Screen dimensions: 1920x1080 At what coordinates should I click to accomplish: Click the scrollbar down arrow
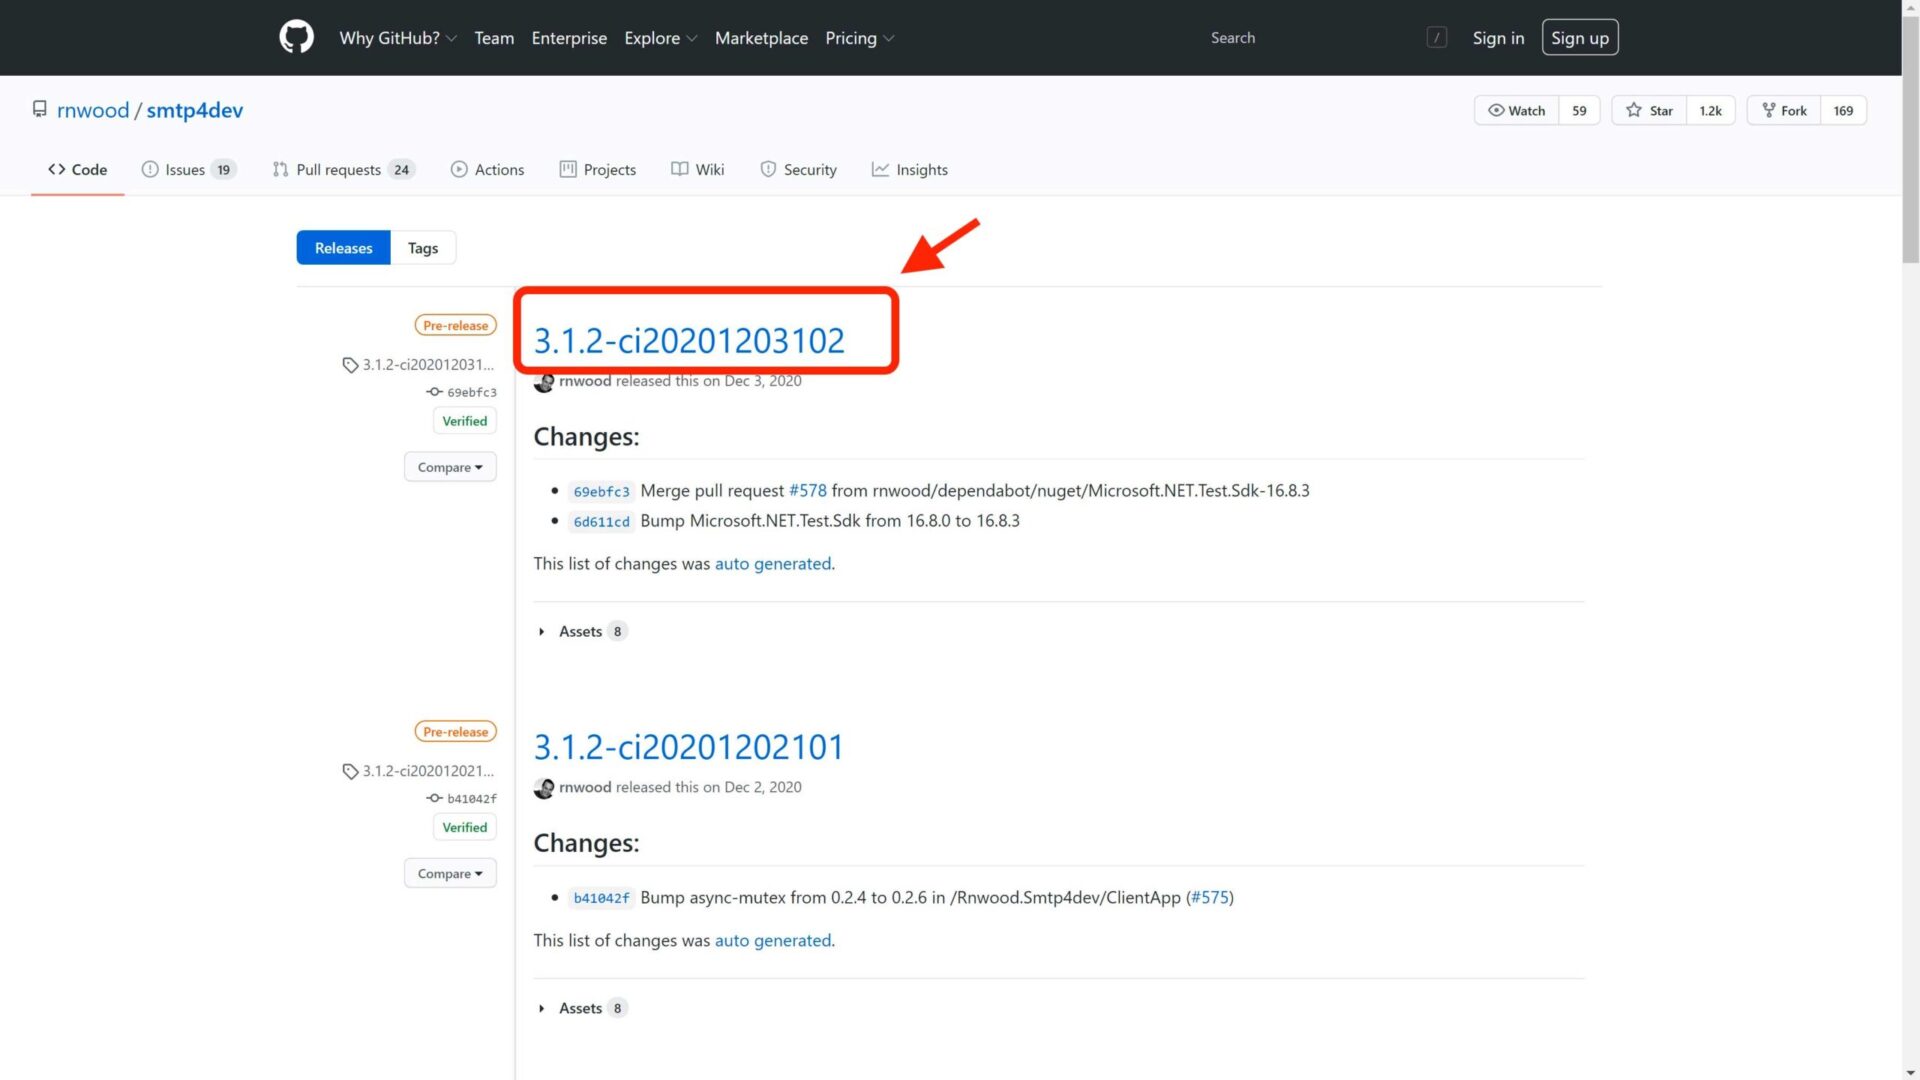pos(1911,1072)
